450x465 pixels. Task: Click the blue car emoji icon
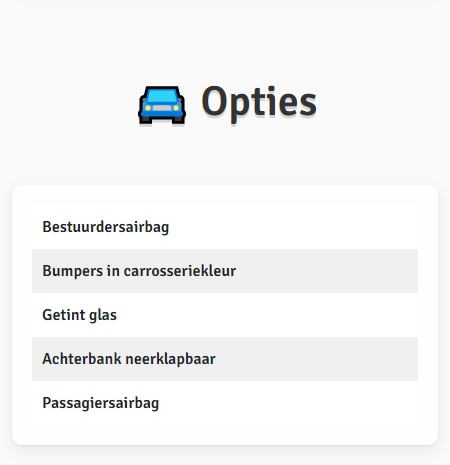162,105
